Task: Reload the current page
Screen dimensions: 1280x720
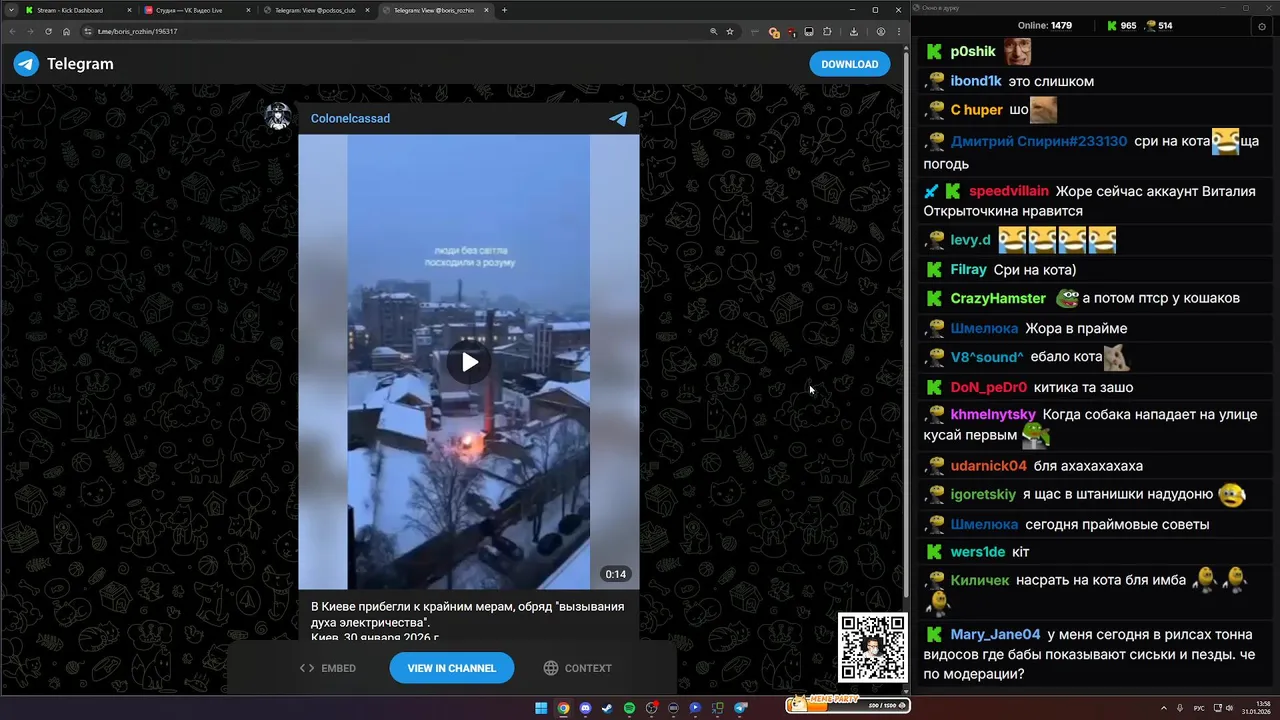Action: [x=48, y=31]
